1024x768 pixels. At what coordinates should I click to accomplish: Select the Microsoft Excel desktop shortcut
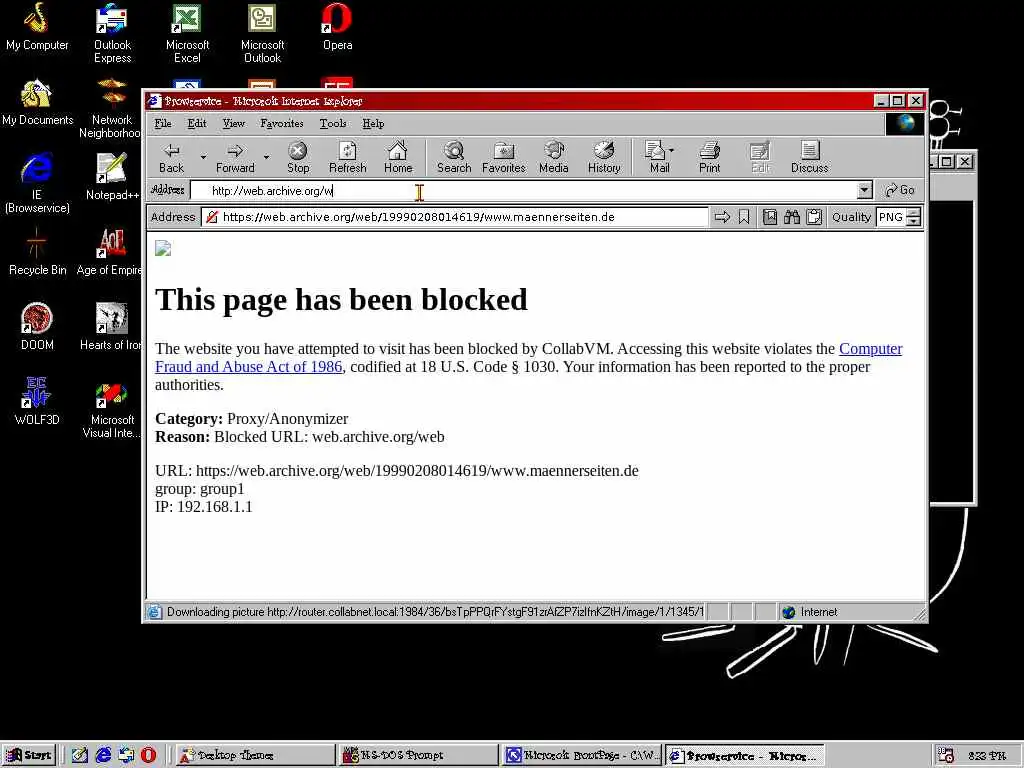tap(187, 33)
